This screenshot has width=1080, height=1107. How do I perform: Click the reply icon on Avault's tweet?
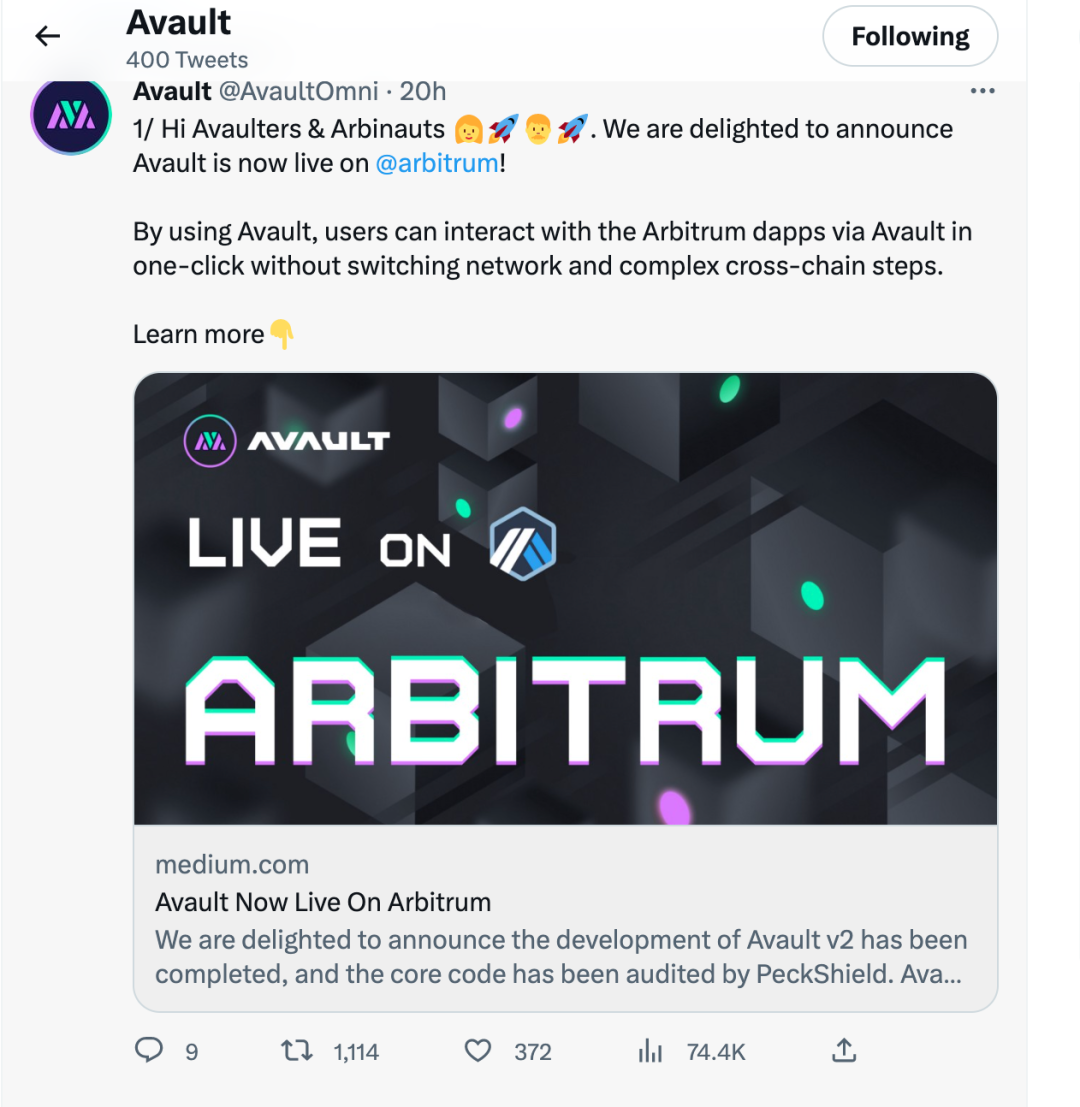[149, 1051]
